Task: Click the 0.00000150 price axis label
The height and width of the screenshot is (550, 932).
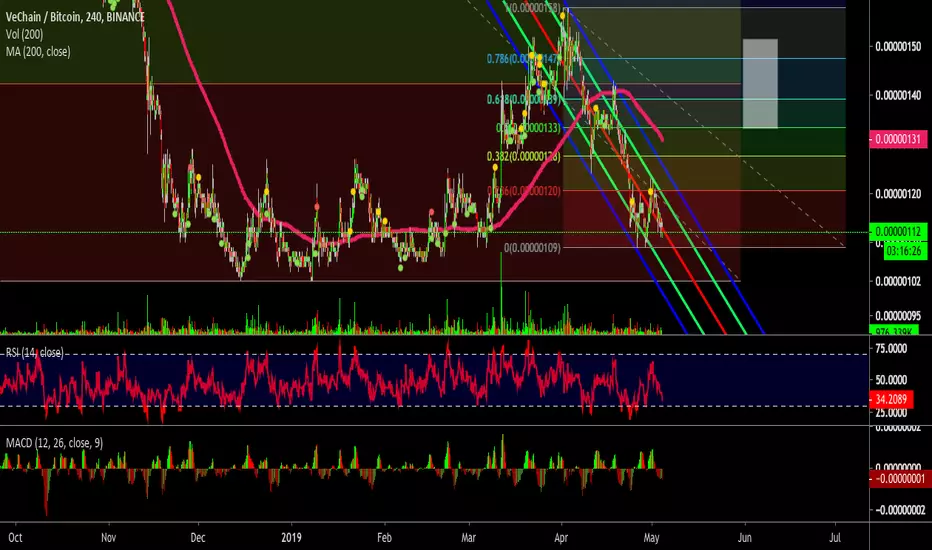Action: (x=898, y=46)
